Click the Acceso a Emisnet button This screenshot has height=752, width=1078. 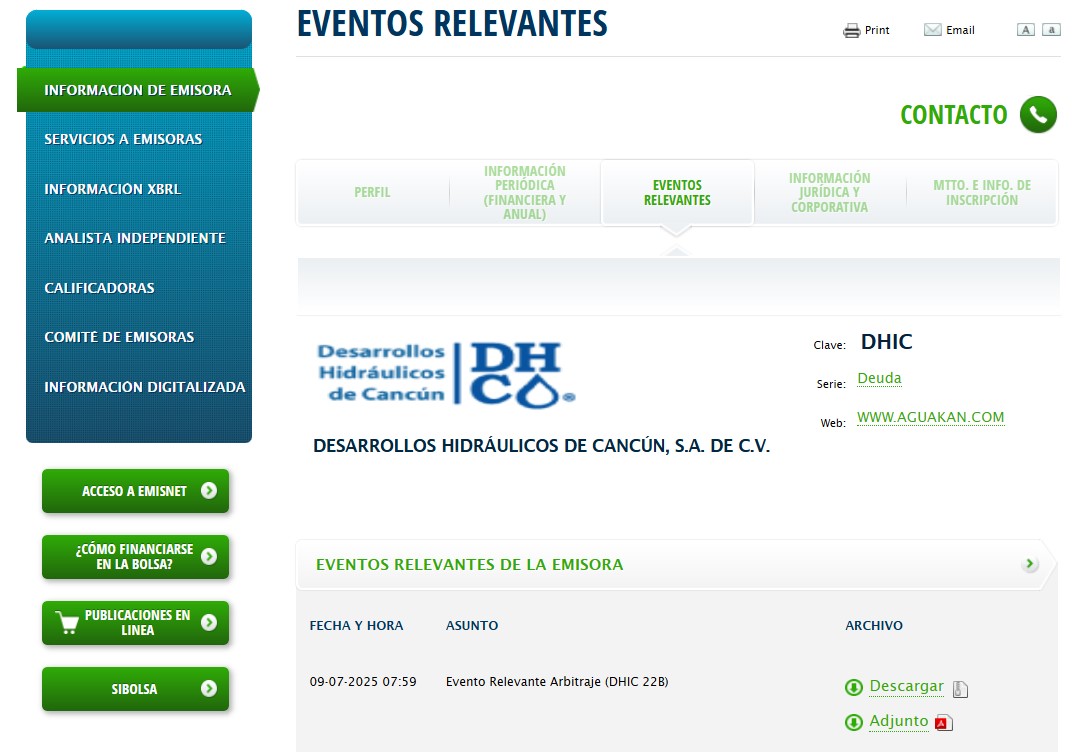(135, 491)
